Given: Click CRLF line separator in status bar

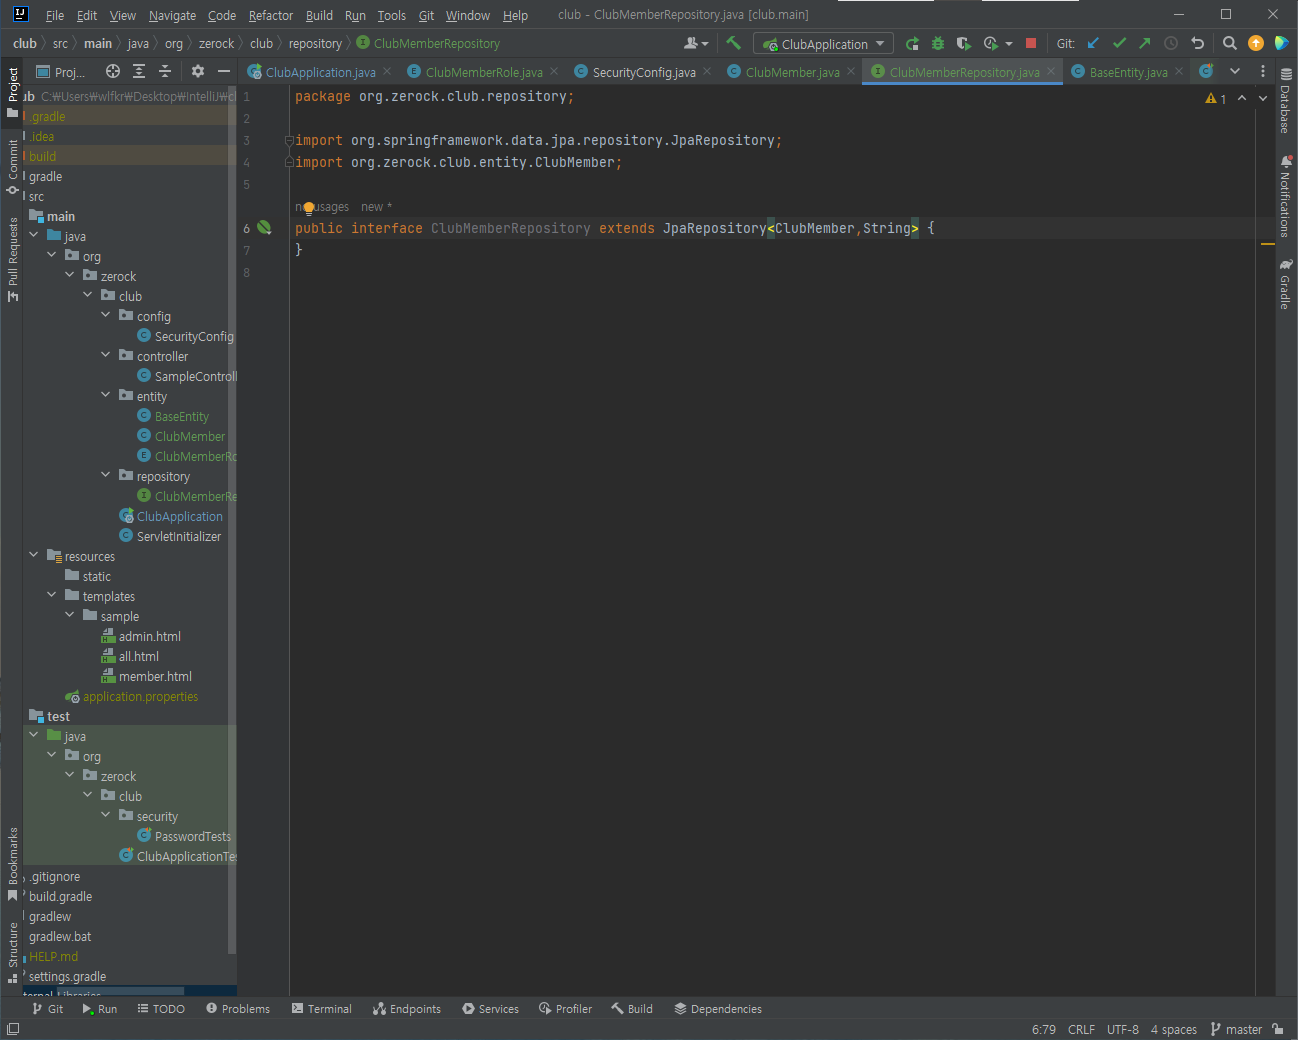Looking at the screenshot, I should pos(1081,1029).
